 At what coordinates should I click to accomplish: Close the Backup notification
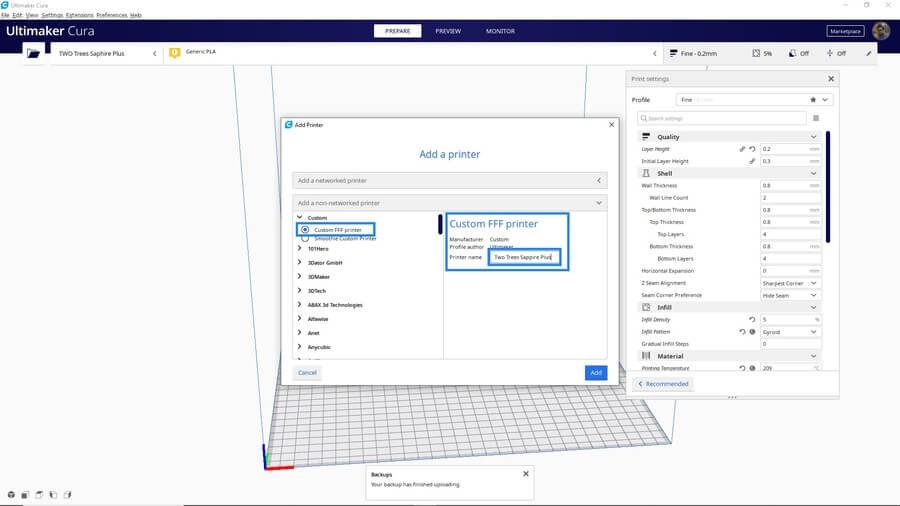525,474
